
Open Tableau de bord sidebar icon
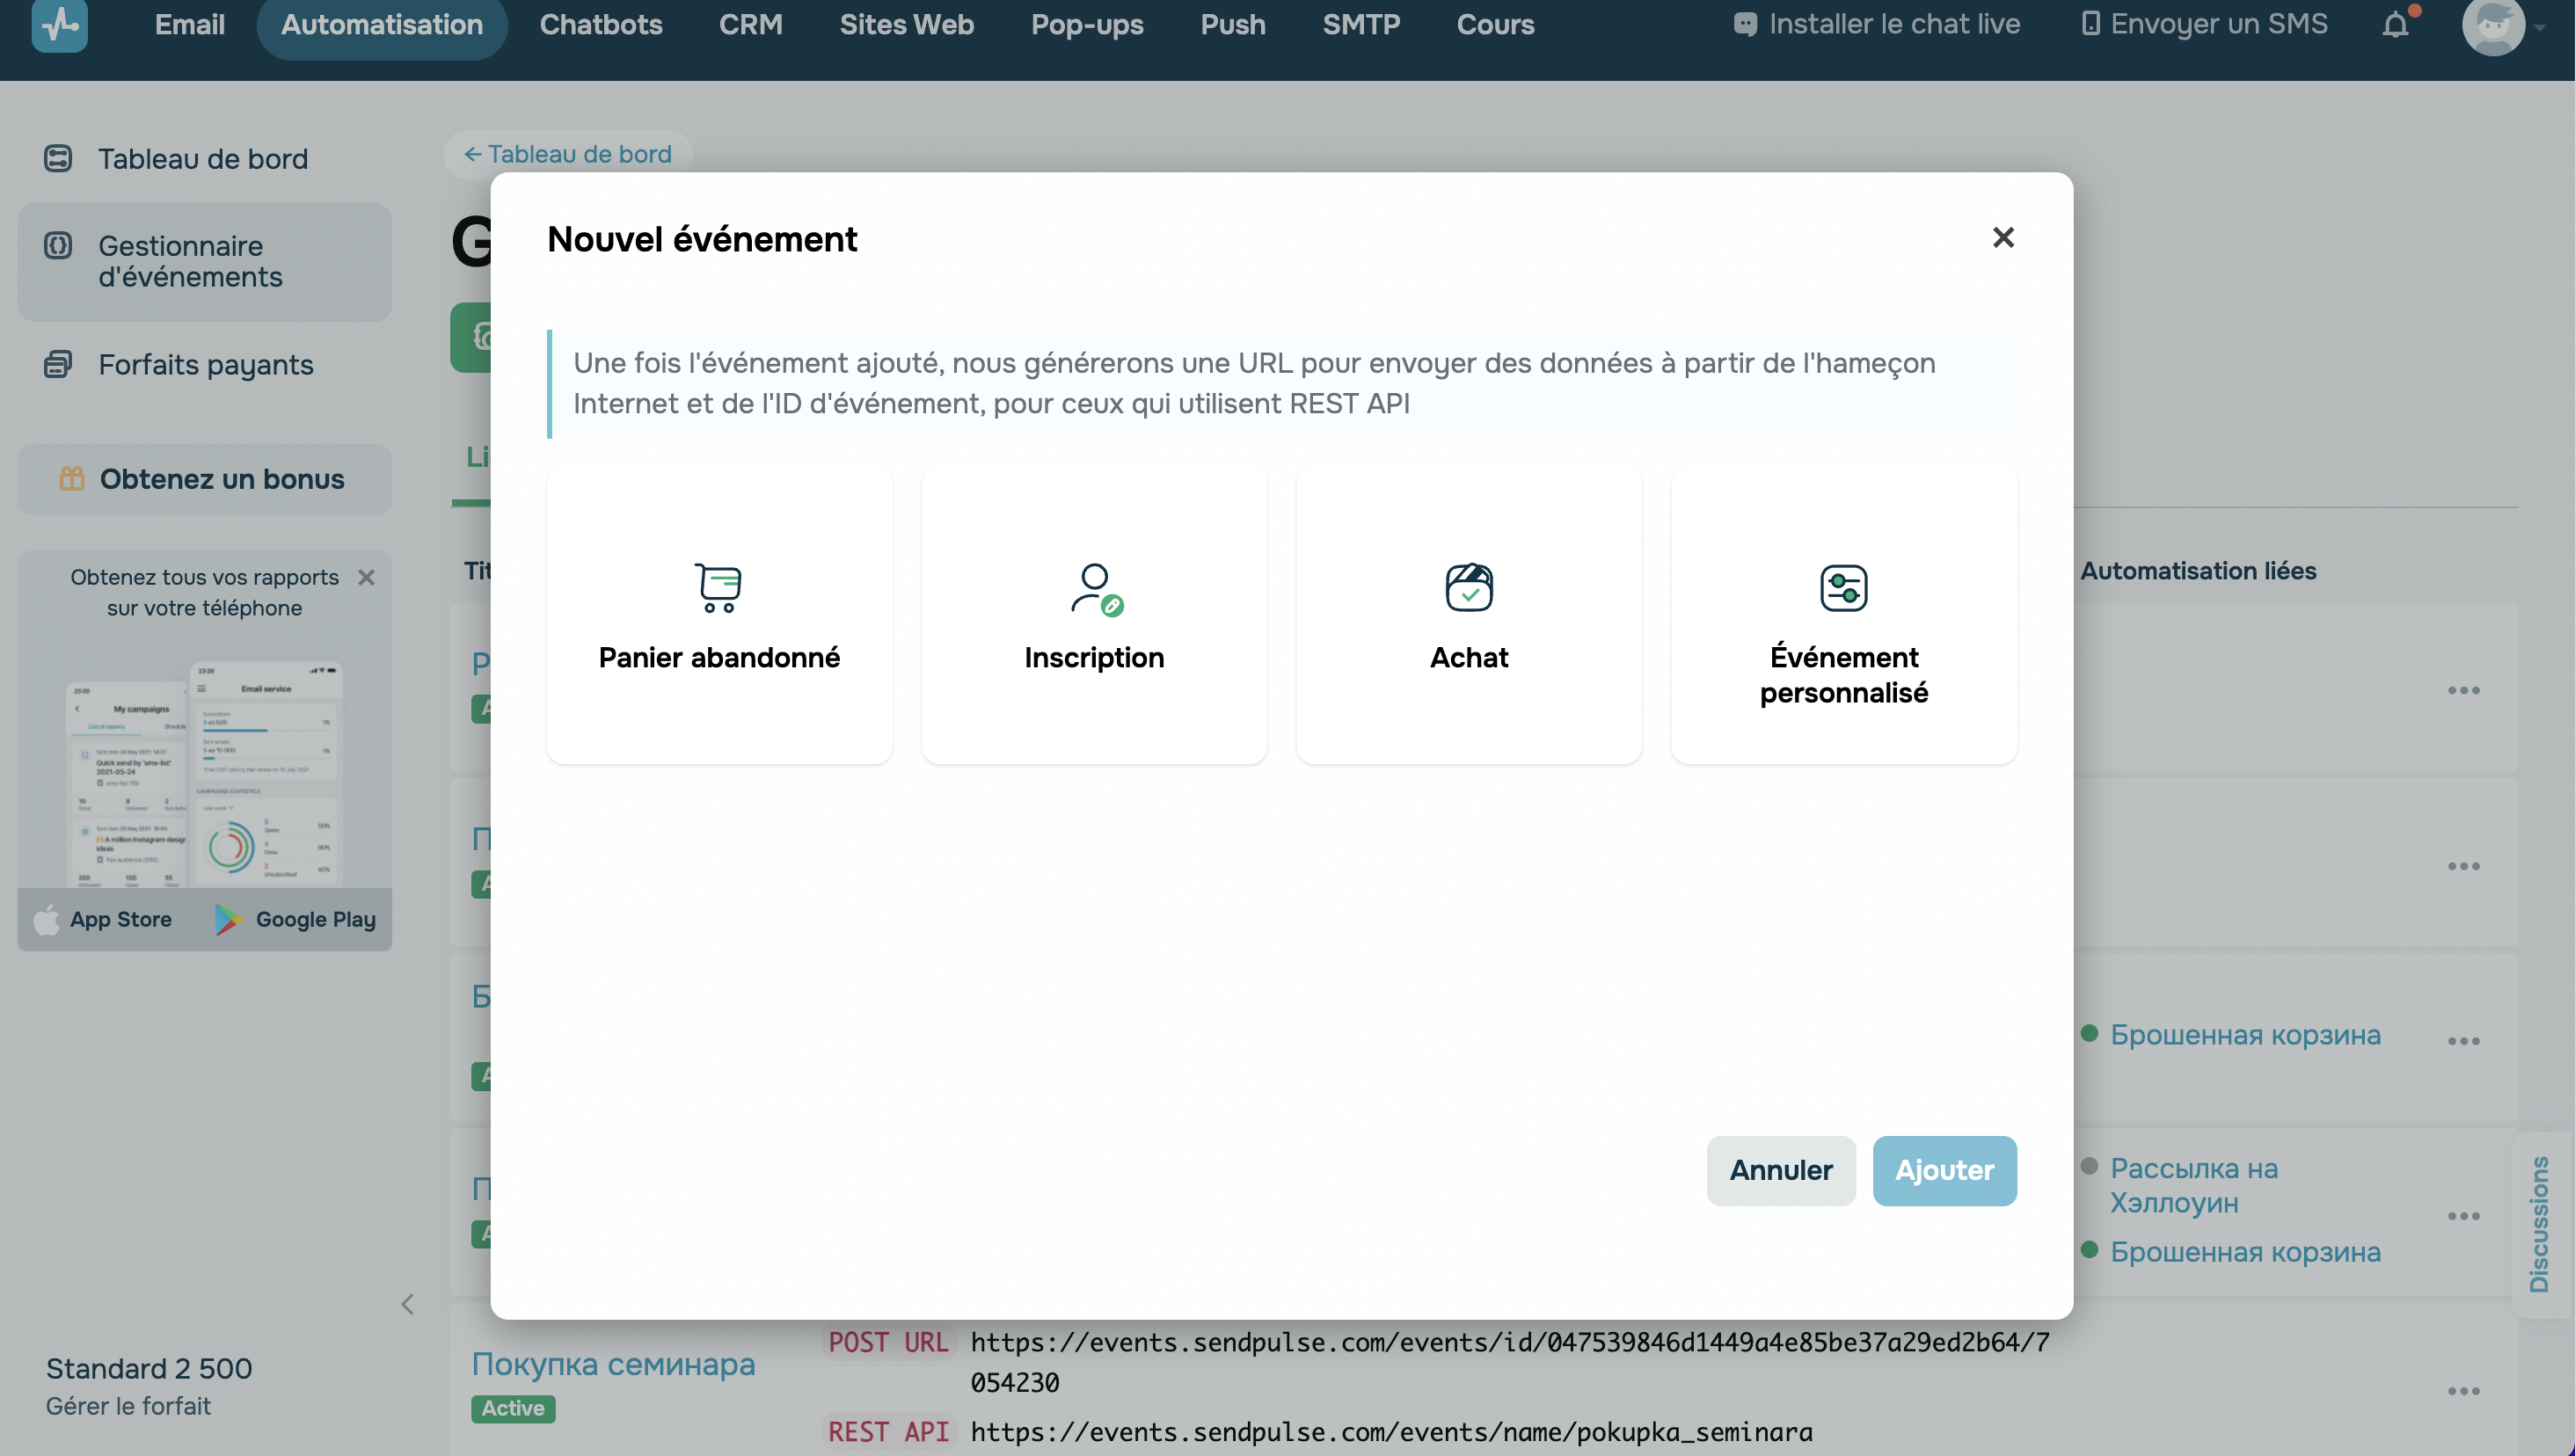click(x=58, y=158)
